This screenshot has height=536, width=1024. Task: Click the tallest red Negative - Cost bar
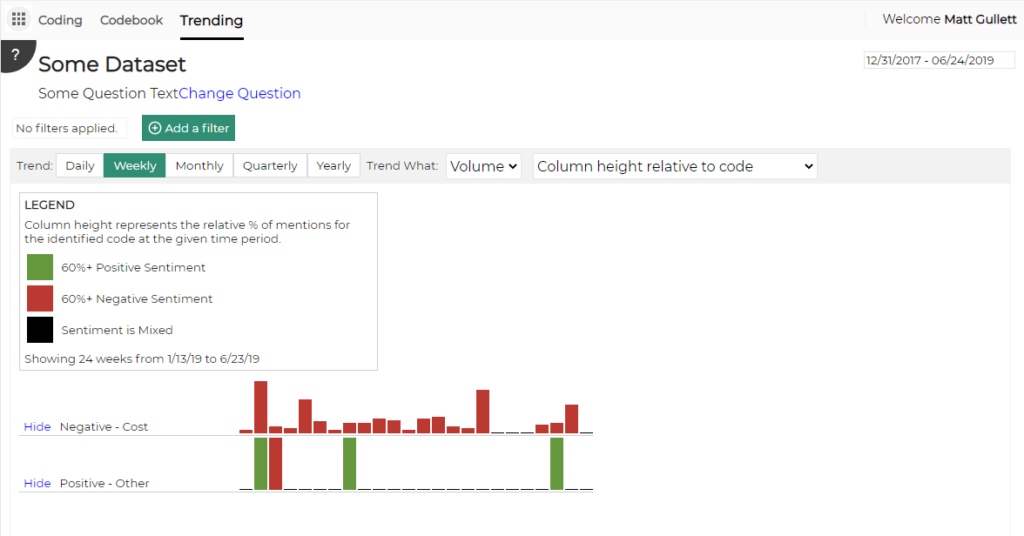261,407
